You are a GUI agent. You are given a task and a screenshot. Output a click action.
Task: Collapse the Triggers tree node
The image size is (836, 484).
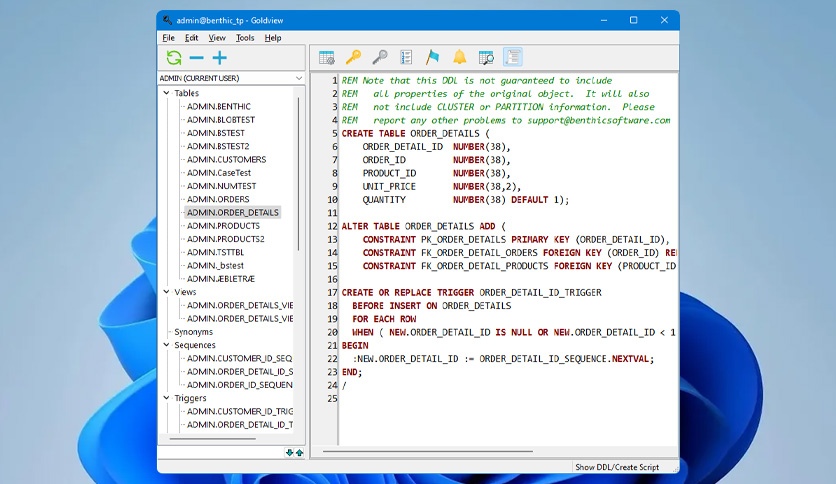tap(166, 398)
